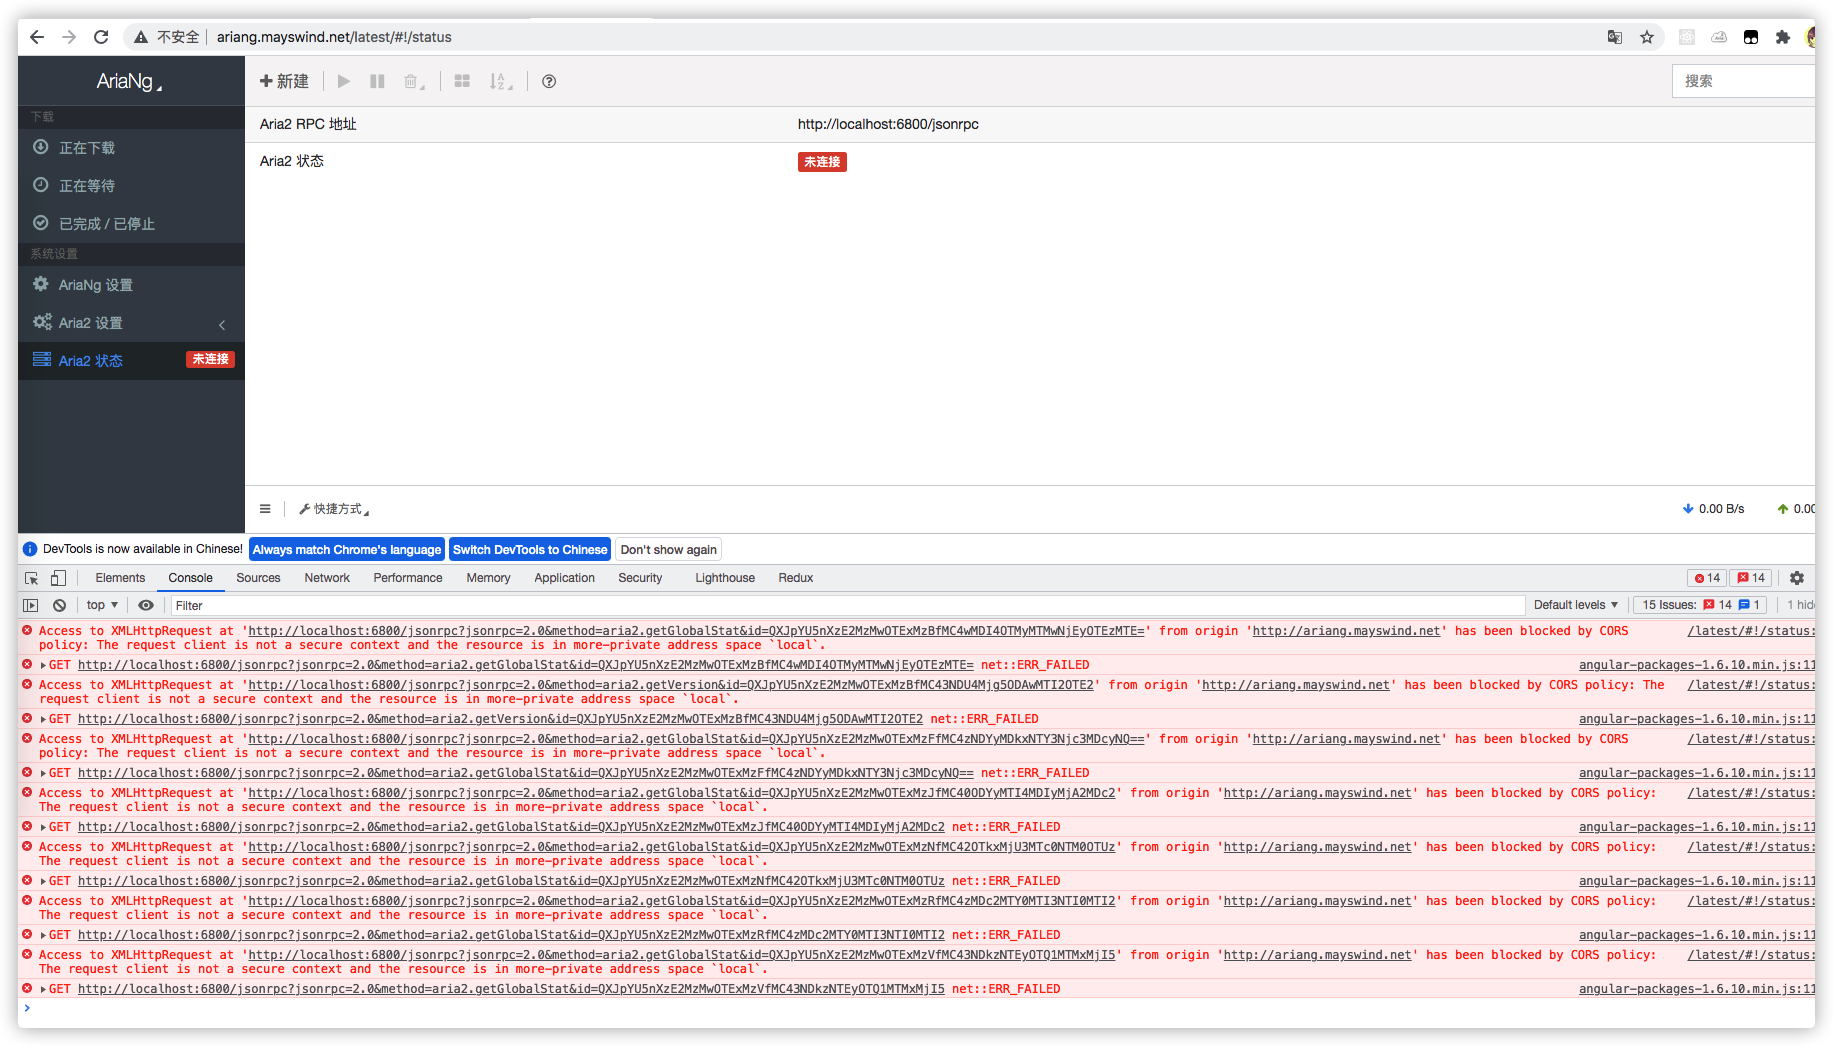Reload the page with refresh icon

click(101, 37)
